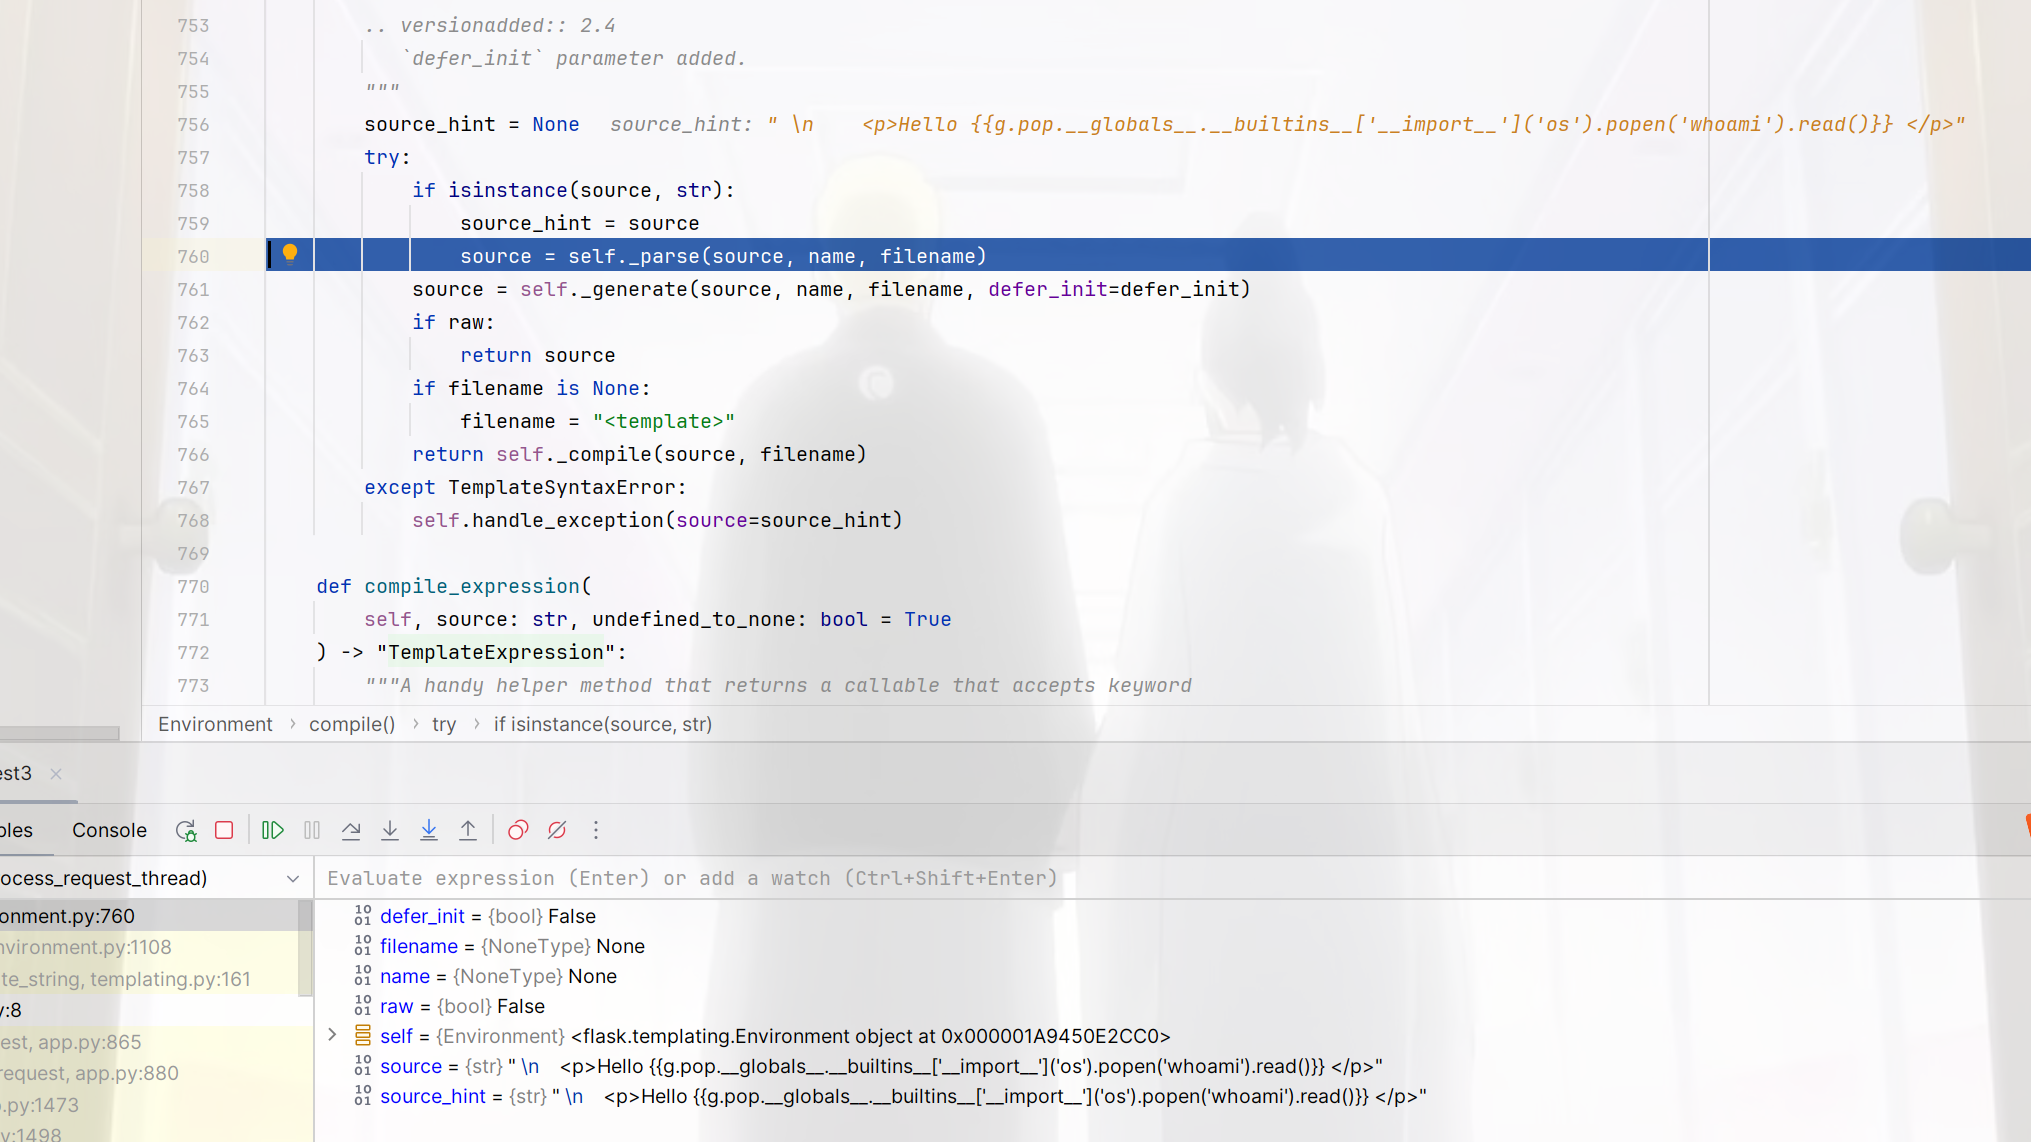This screenshot has width=2031, height=1142.
Task: Click compile() in the breadcrumb bar
Action: point(352,724)
